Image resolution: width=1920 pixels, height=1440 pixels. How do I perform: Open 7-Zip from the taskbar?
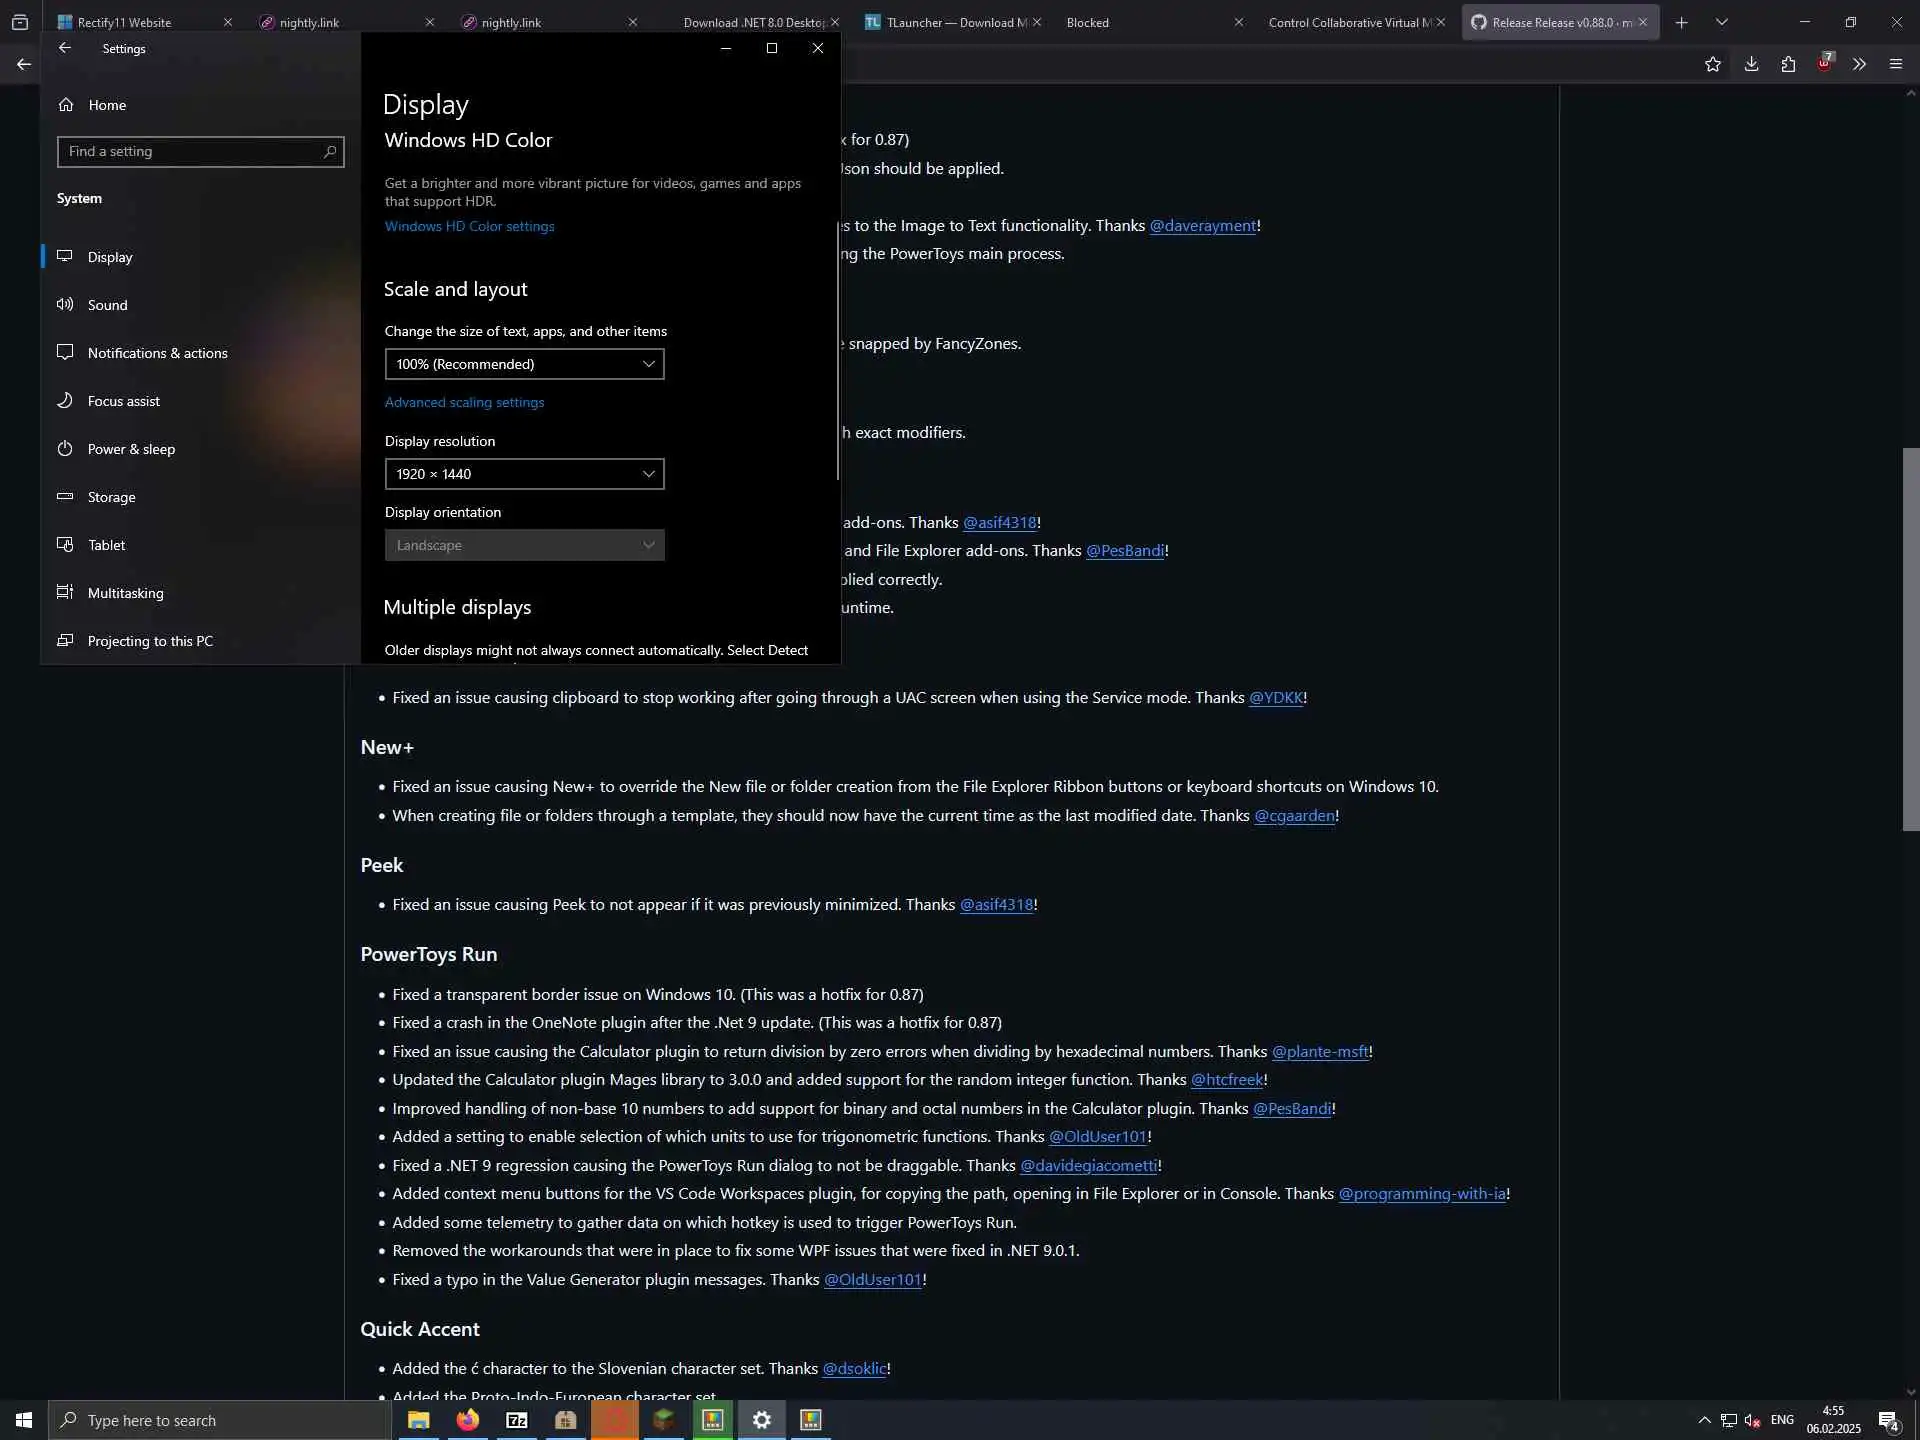[x=516, y=1420]
